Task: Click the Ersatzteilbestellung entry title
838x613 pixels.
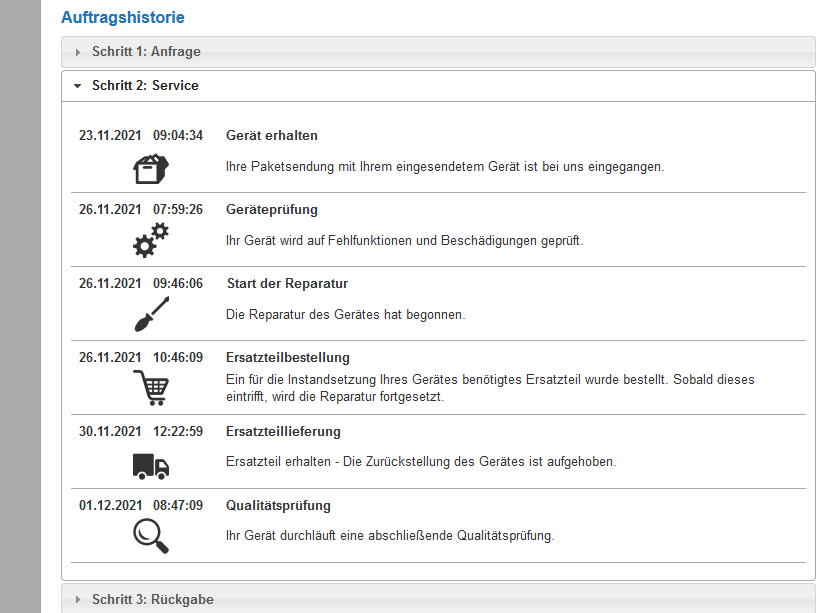Action: click(288, 358)
